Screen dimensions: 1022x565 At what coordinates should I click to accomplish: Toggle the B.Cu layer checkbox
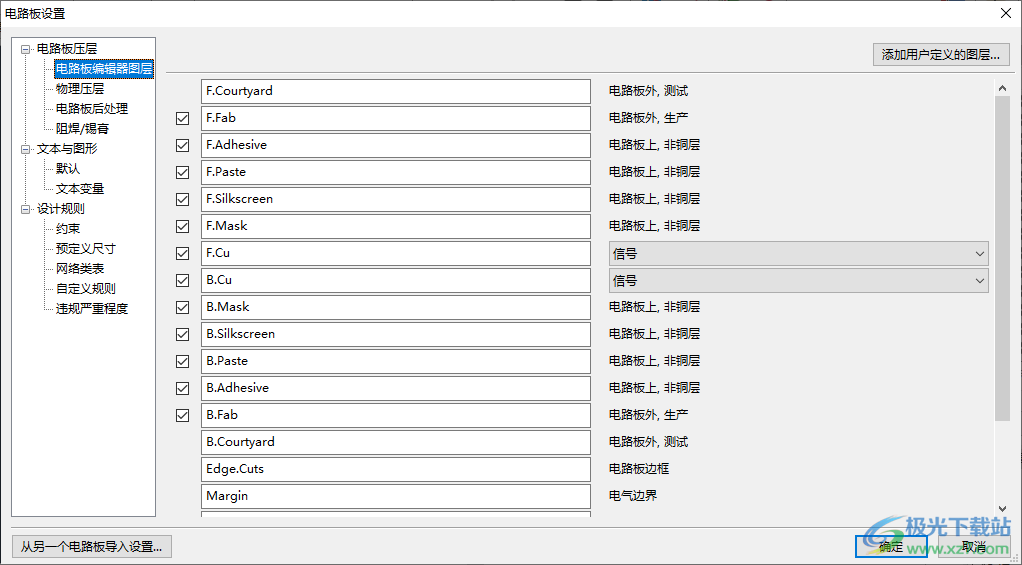[x=182, y=281]
